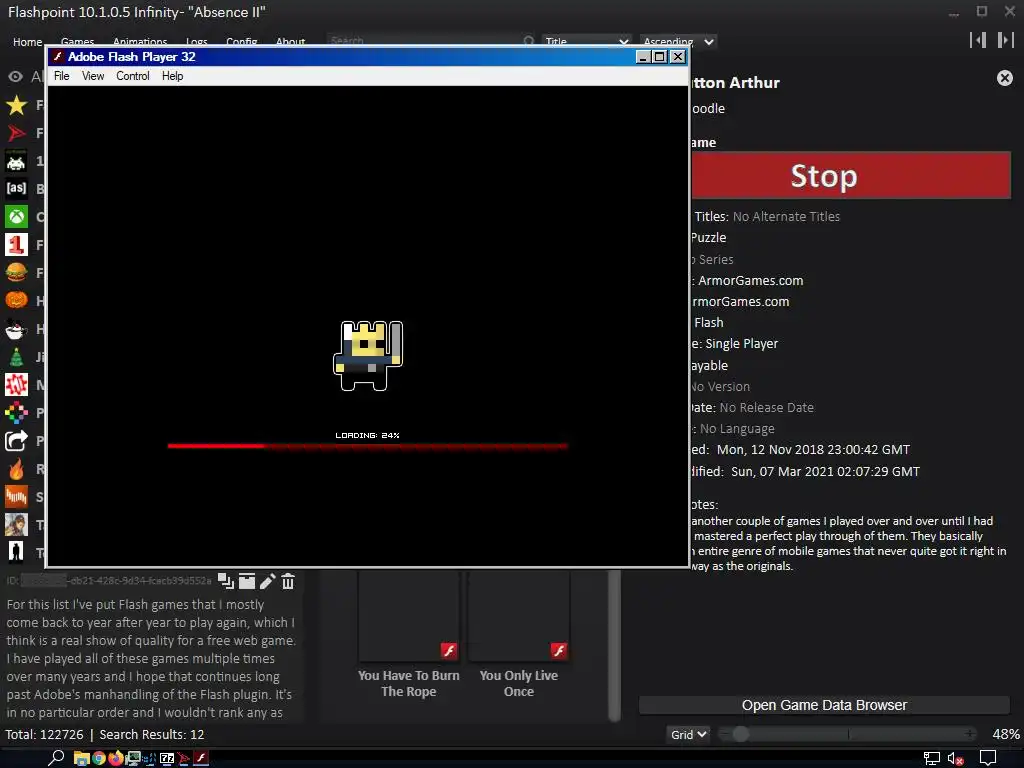The height and width of the screenshot is (768, 1024).
Task: Open the Config tab in Flashpoint
Action: coord(242,42)
